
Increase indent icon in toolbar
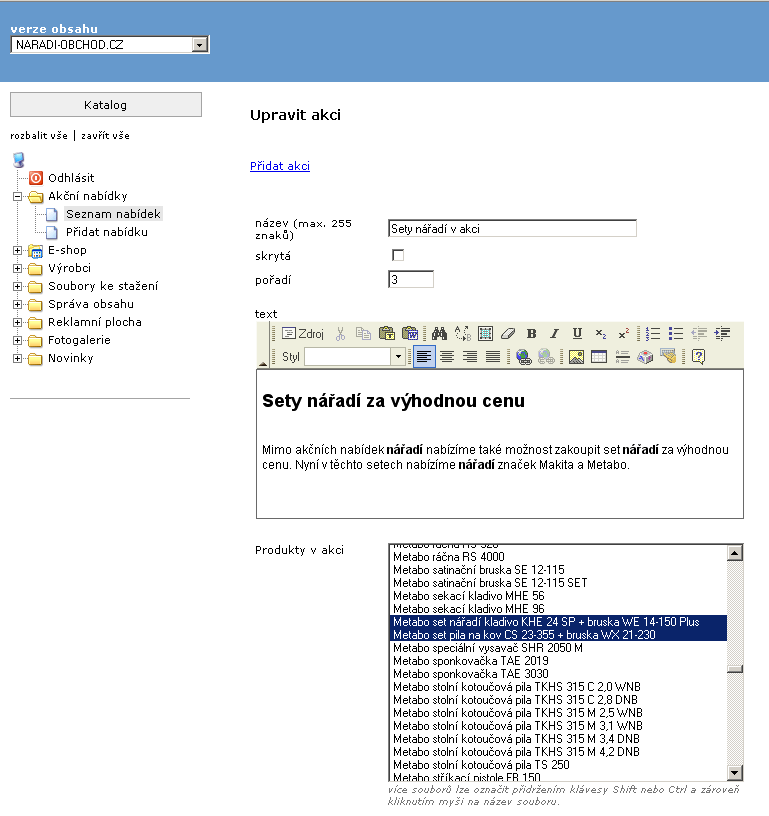(722, 334)
